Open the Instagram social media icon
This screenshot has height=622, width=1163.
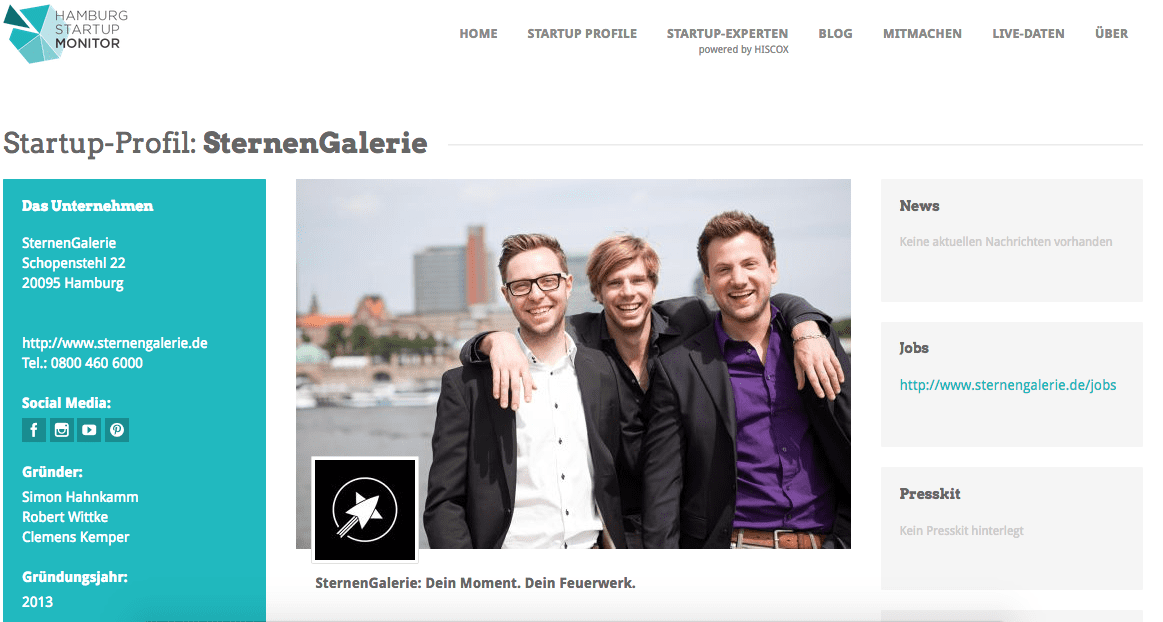(x=62, y=430)
